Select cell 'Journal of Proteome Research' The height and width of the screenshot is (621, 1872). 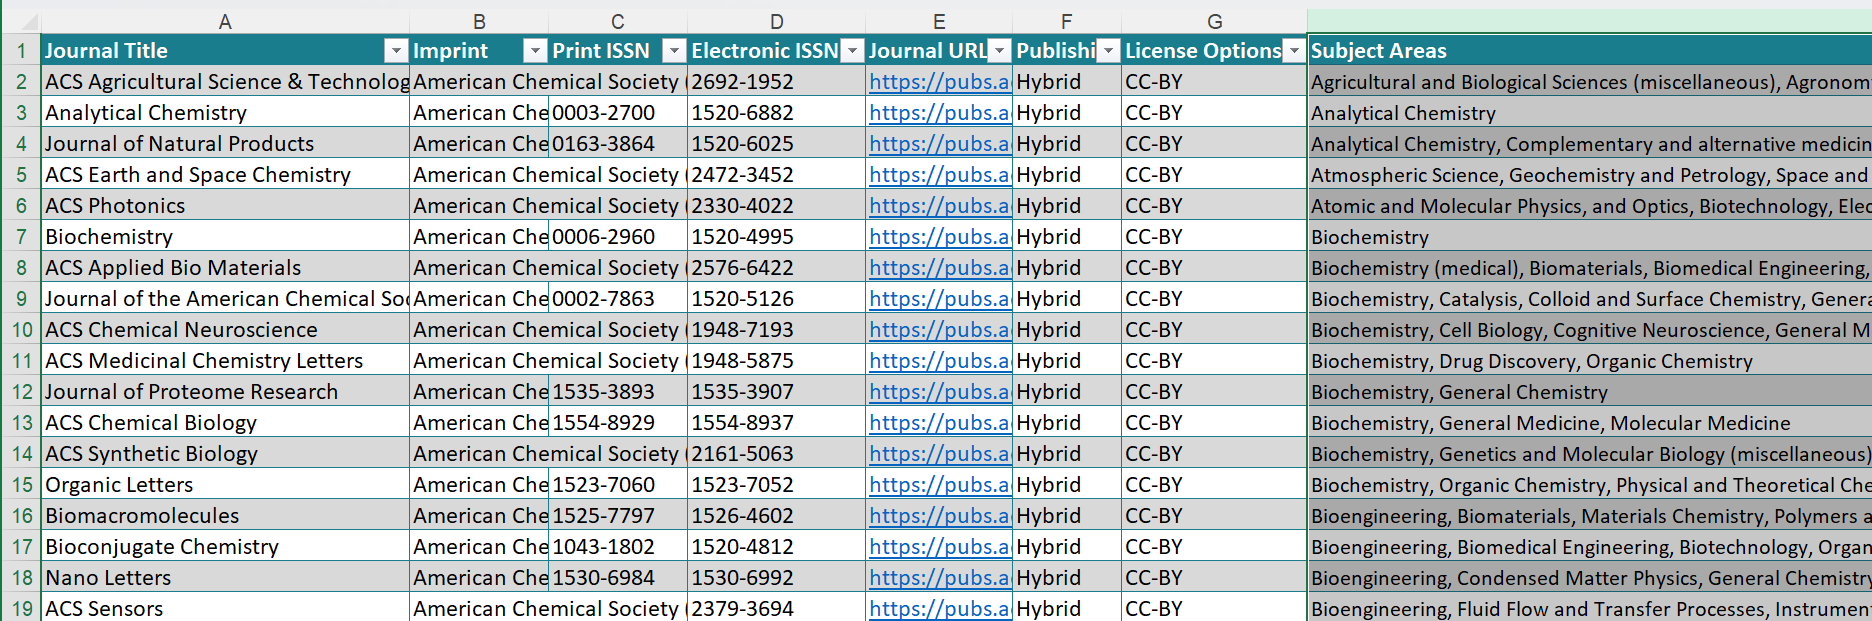point(225,392)
